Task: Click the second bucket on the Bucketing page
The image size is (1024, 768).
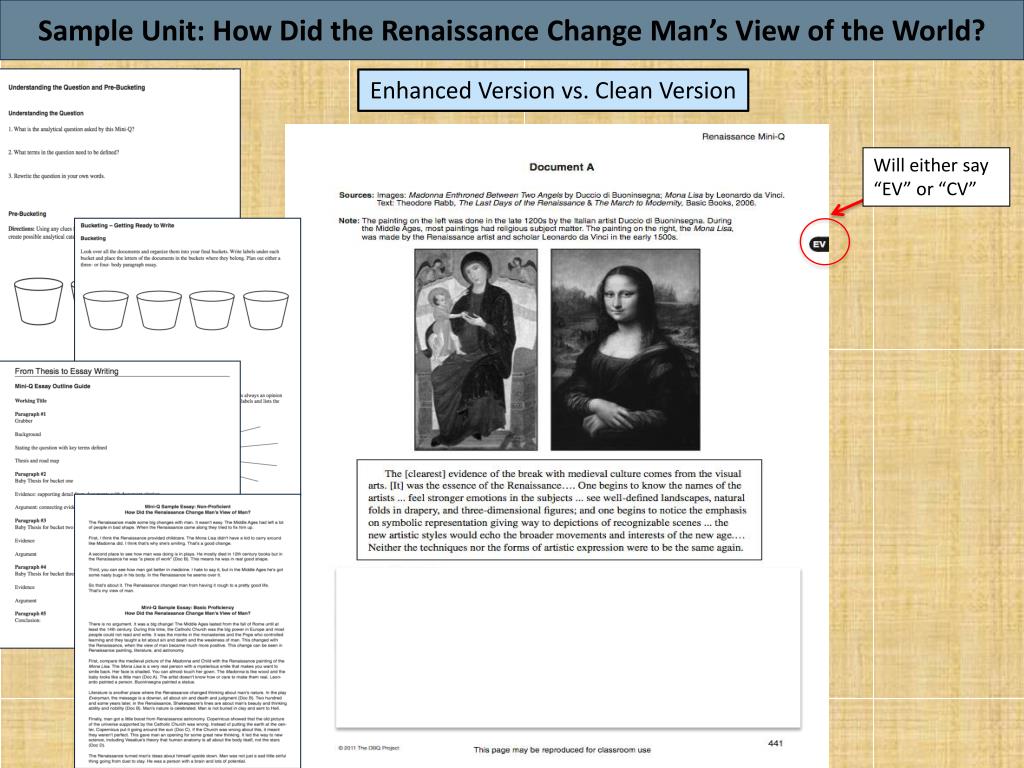Action: (159, 310)
